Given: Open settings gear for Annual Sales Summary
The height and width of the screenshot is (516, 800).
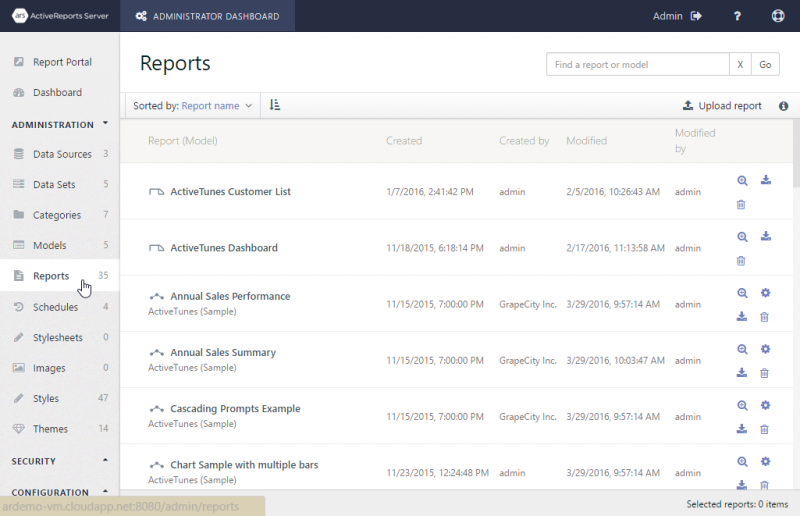Looking at the screenshot, I should (765, 349).
